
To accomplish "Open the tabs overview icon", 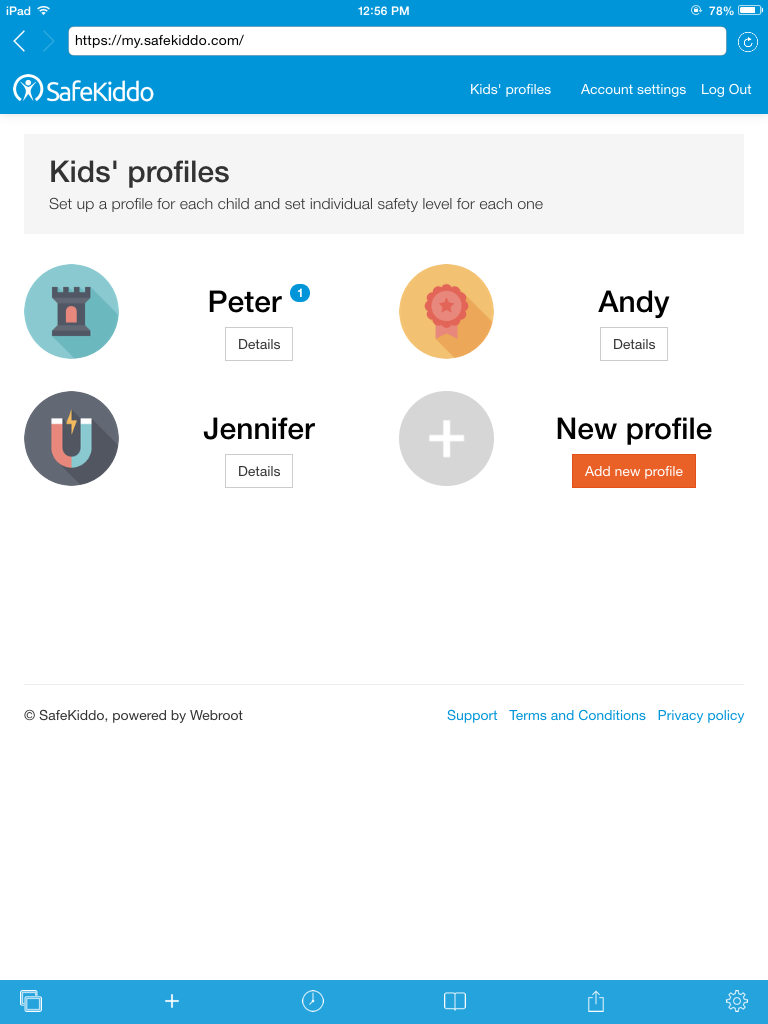I will point(31,1000).
